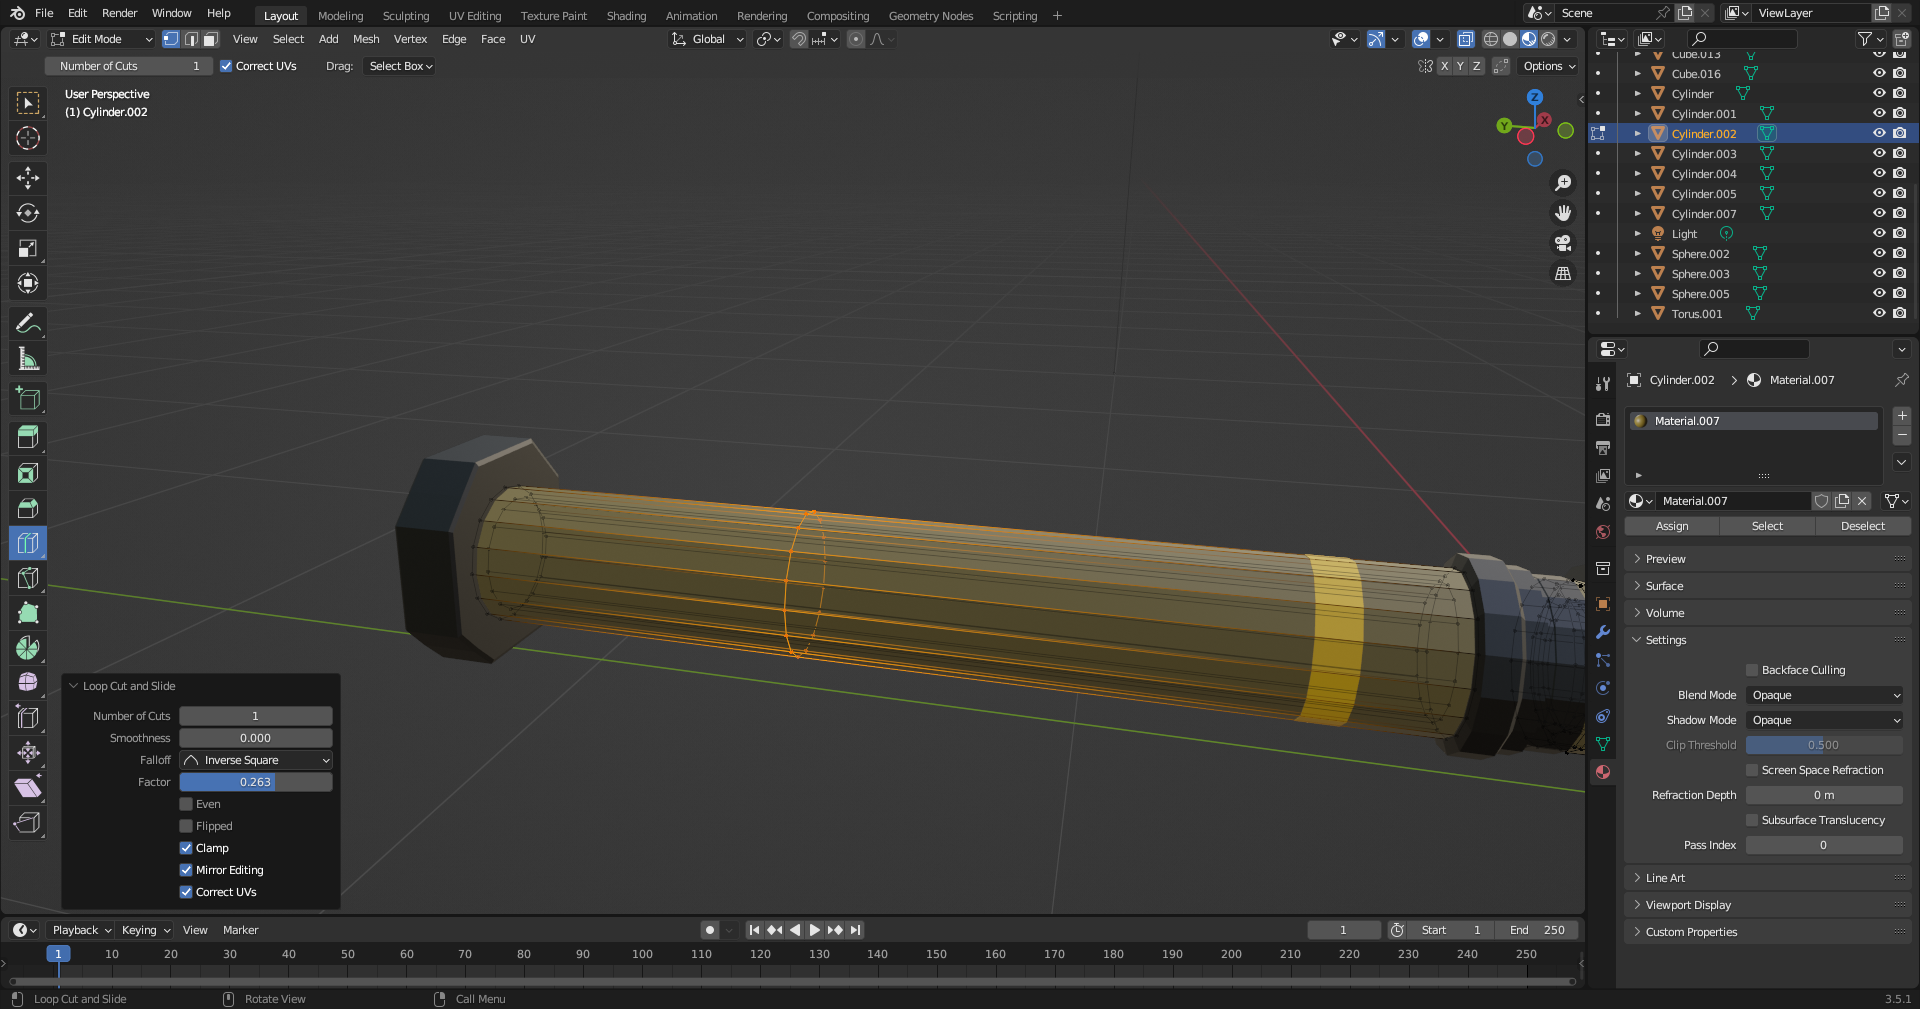1920x1009 pixels.
Task: Select the Poly Build tool
Action: (x=28, y=613)
